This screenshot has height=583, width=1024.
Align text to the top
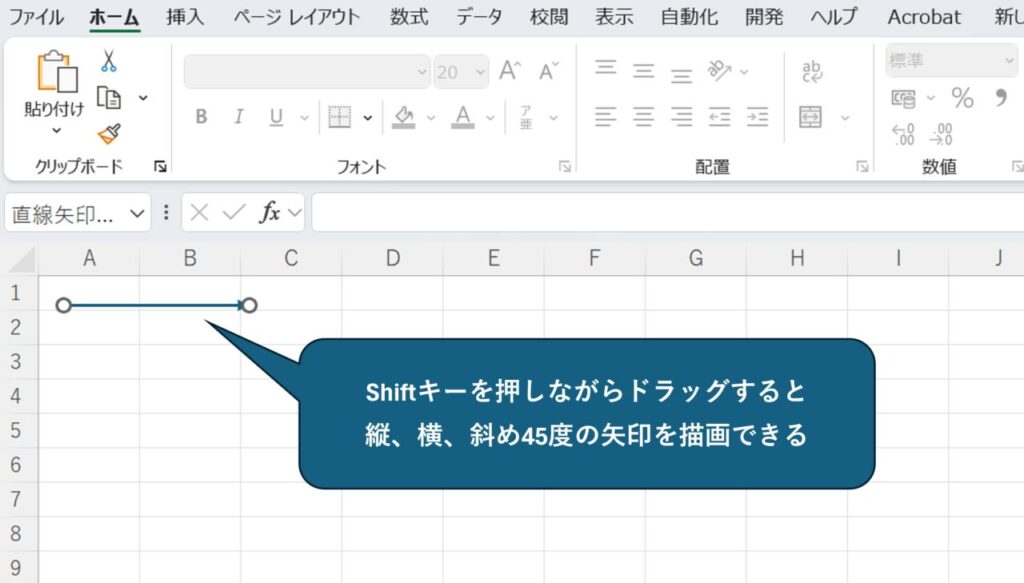[605, 68]
